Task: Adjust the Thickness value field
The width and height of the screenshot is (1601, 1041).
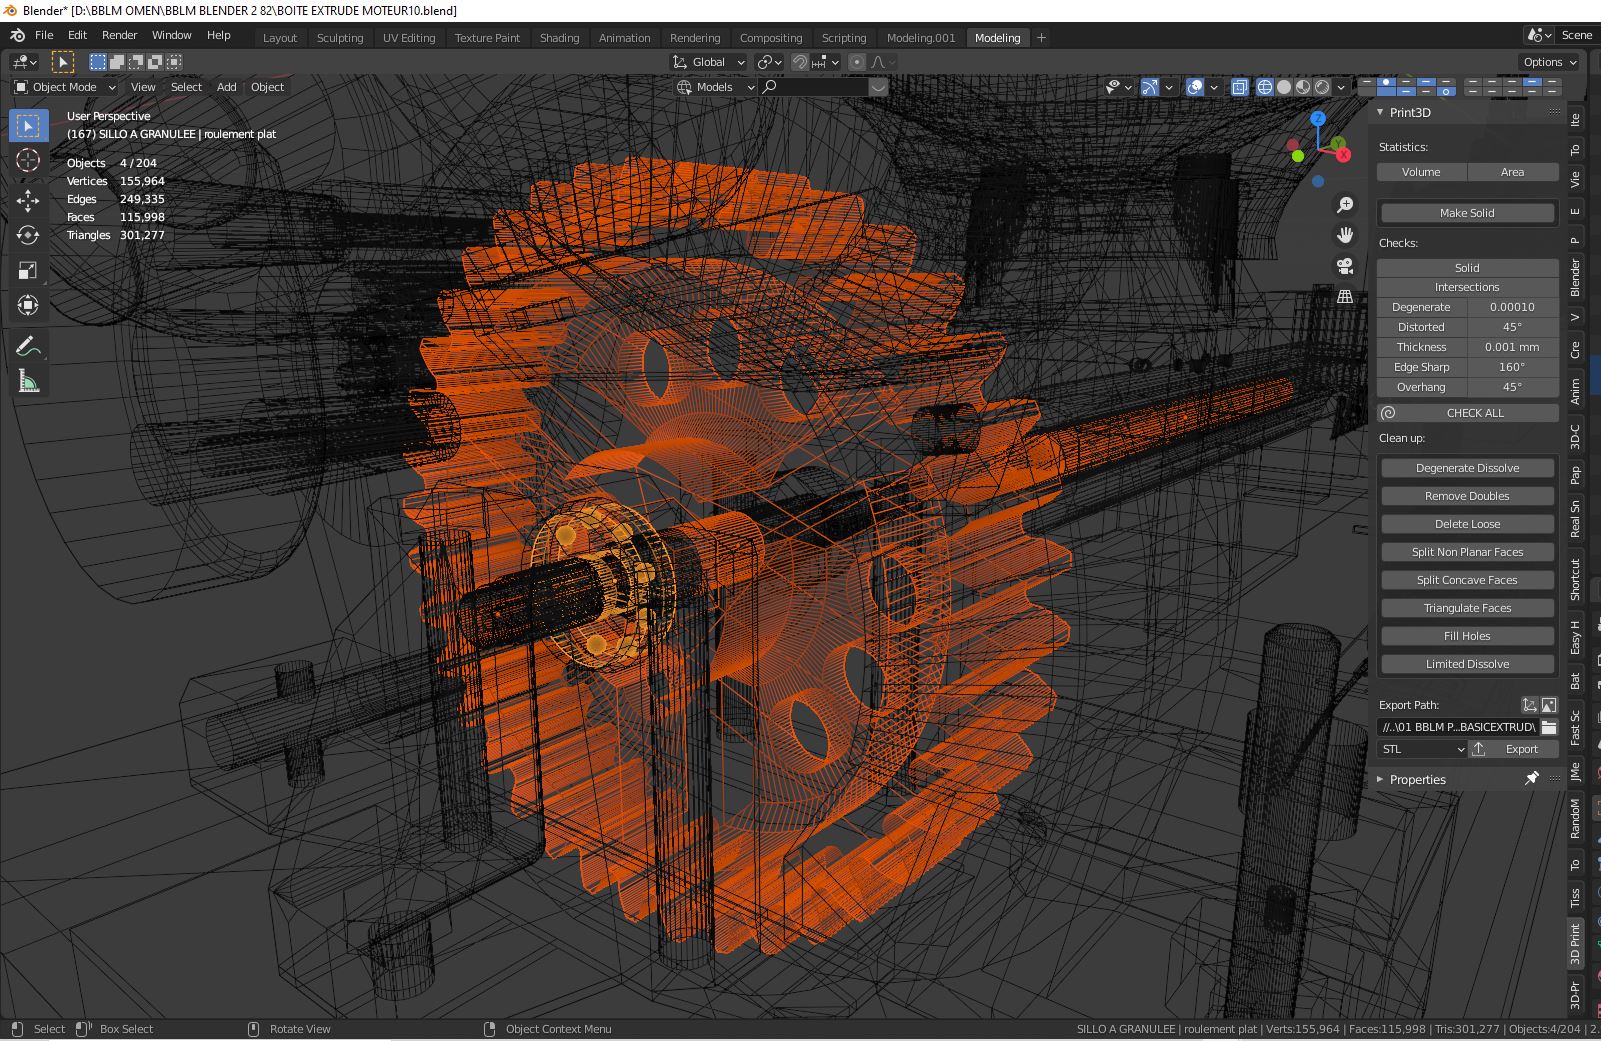Action: point(1511,347)
